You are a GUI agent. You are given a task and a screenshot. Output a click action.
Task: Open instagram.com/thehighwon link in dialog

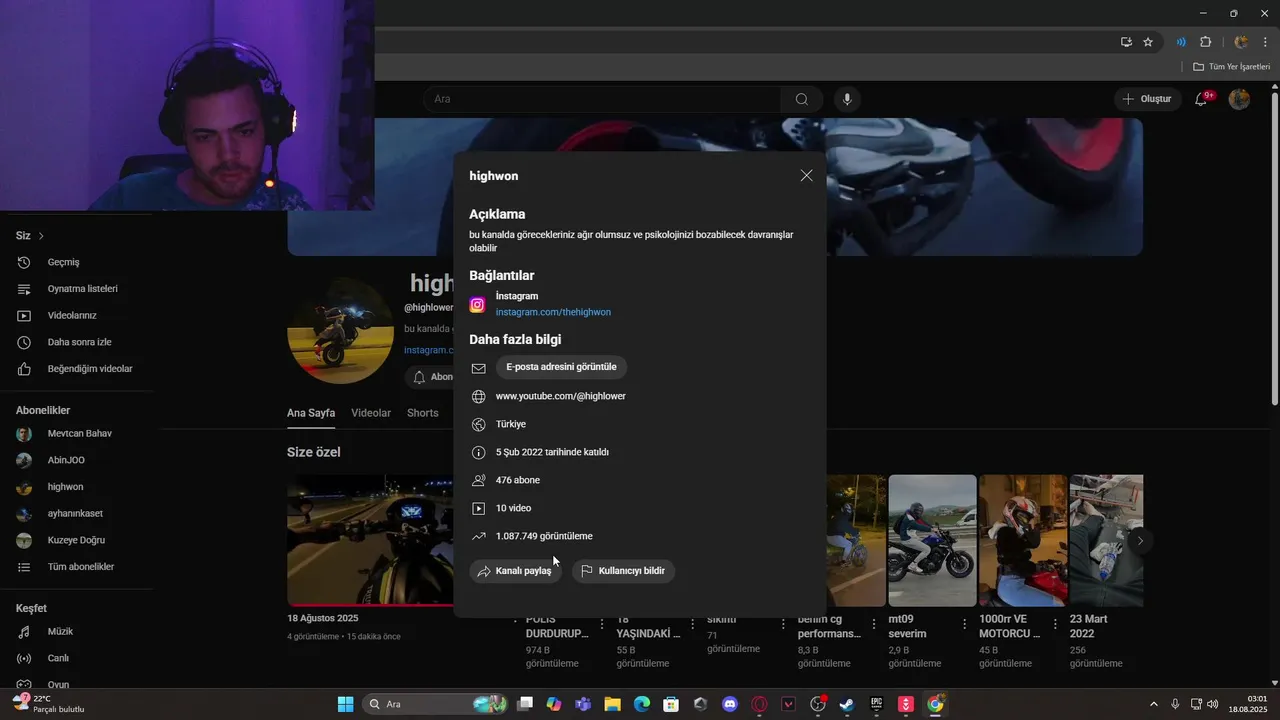pos(553,312)
